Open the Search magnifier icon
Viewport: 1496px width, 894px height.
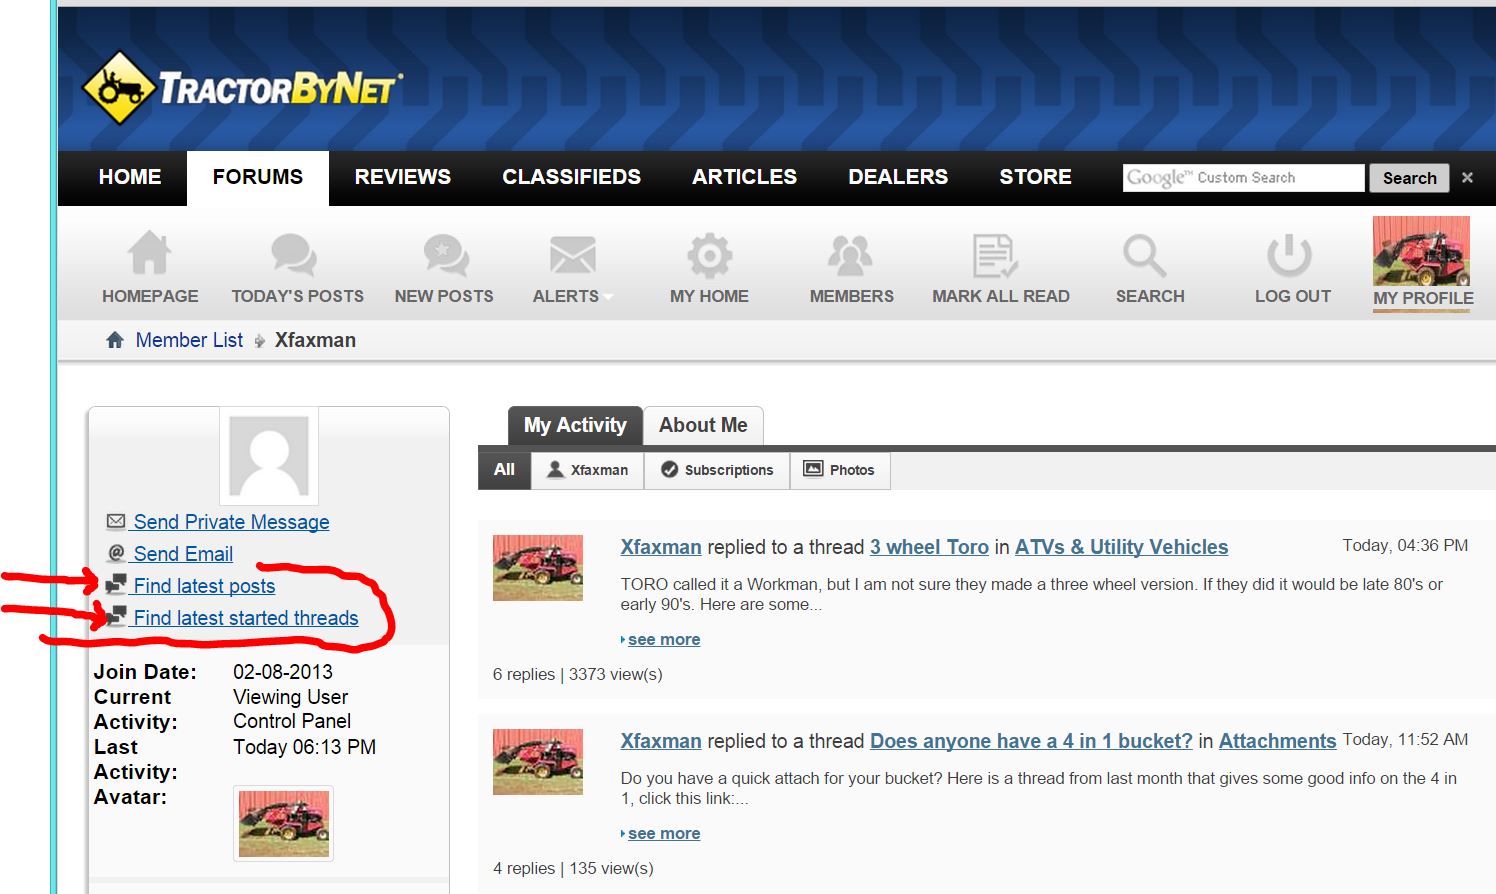click(x=1144, y=254)
